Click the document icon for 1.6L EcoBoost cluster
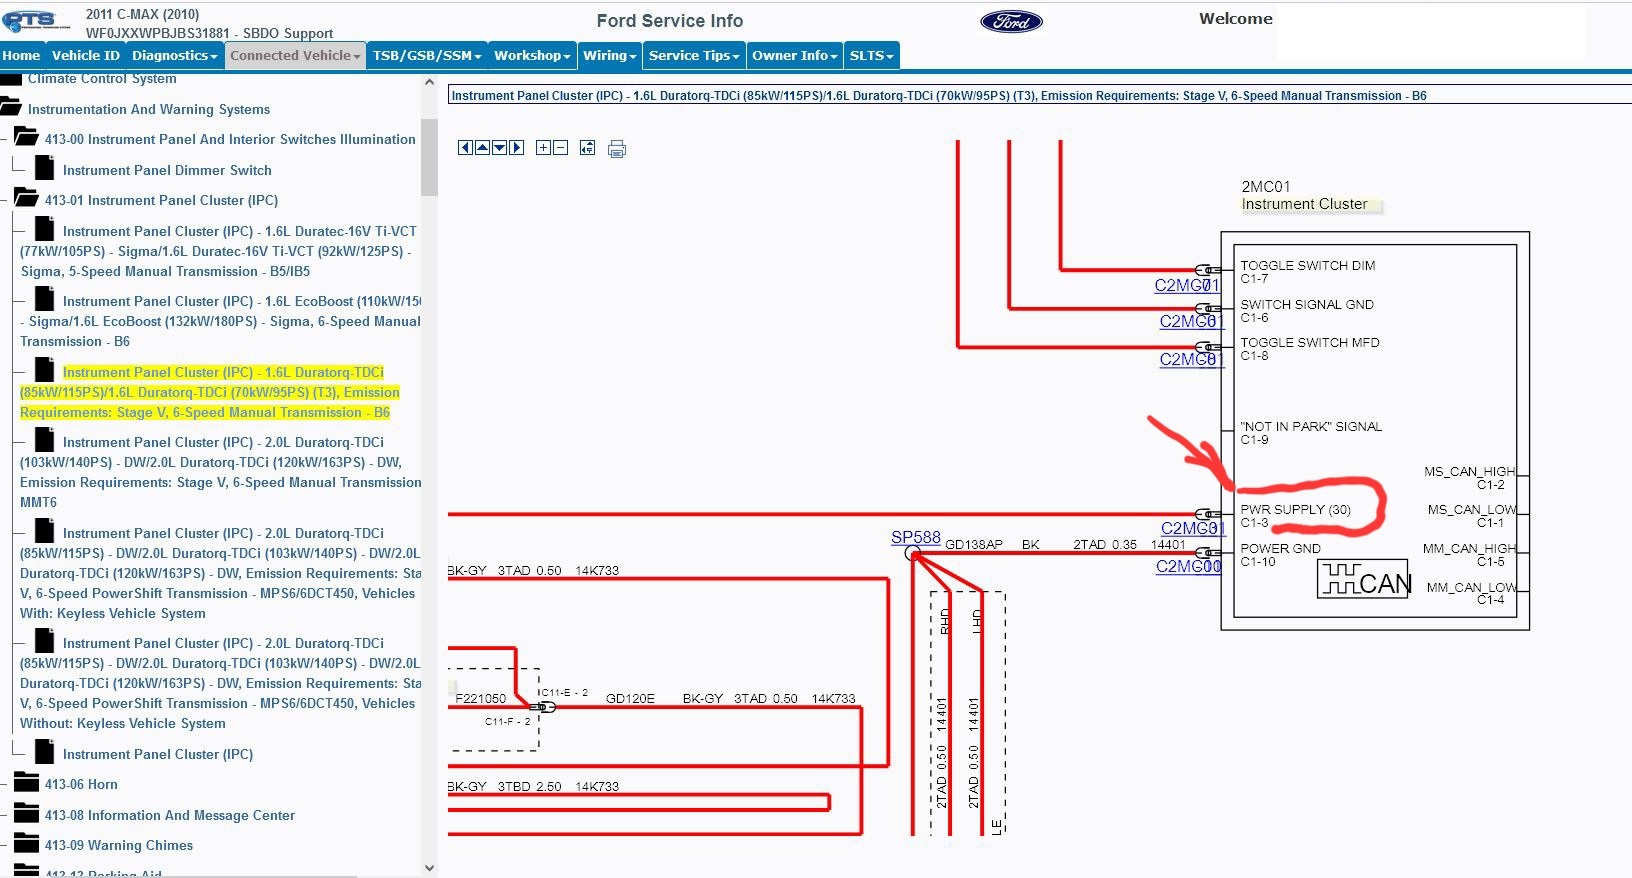This screenshot has height=878, width=1632. [44, 298]
